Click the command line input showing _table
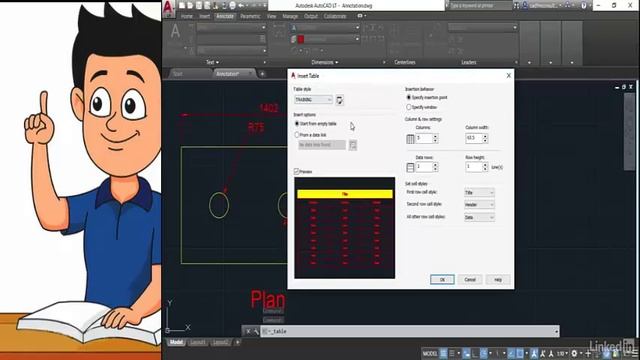This screenshot has width=640, height=360. coord(407,331)
